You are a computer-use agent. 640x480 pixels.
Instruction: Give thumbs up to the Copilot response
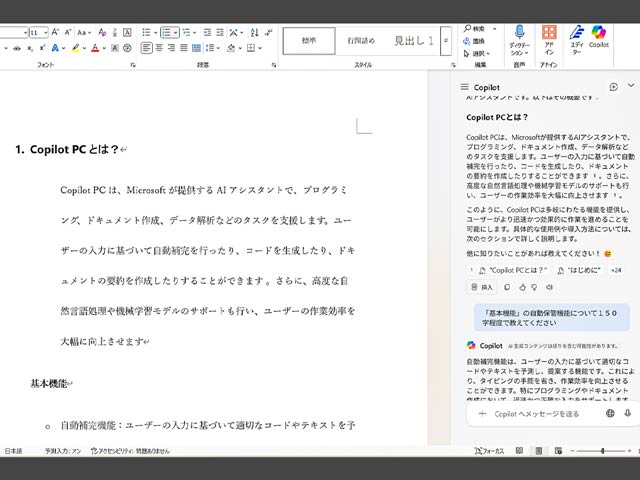coord(522,287)
